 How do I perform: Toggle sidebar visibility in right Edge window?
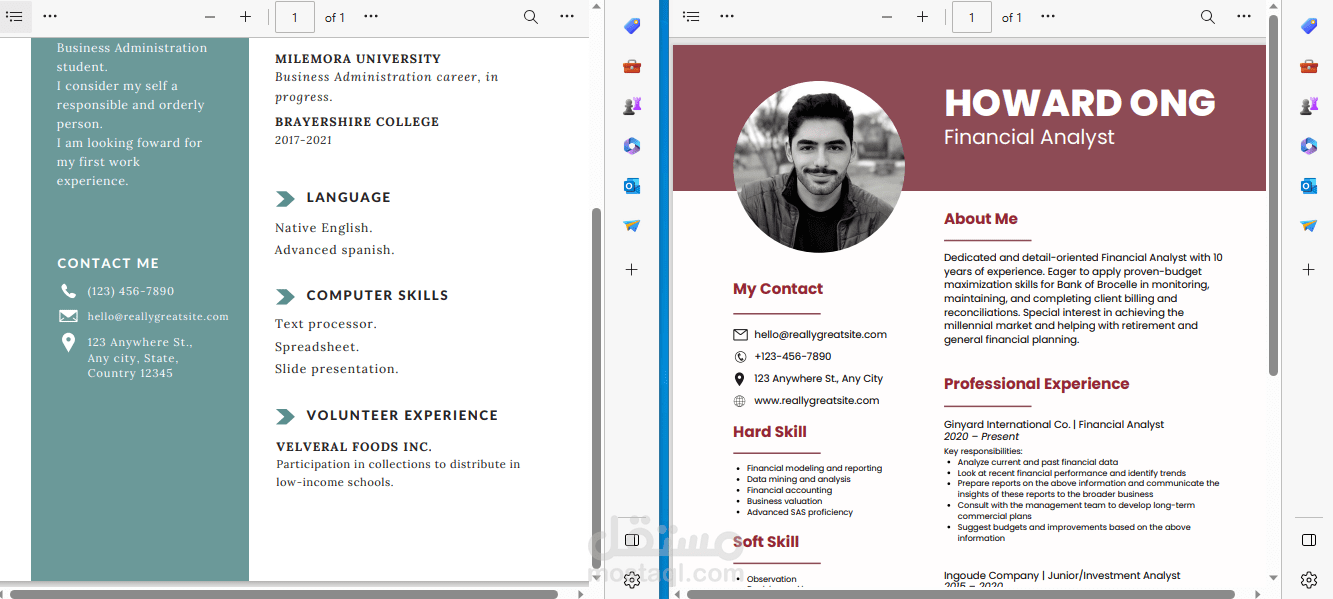point(1309,540)
